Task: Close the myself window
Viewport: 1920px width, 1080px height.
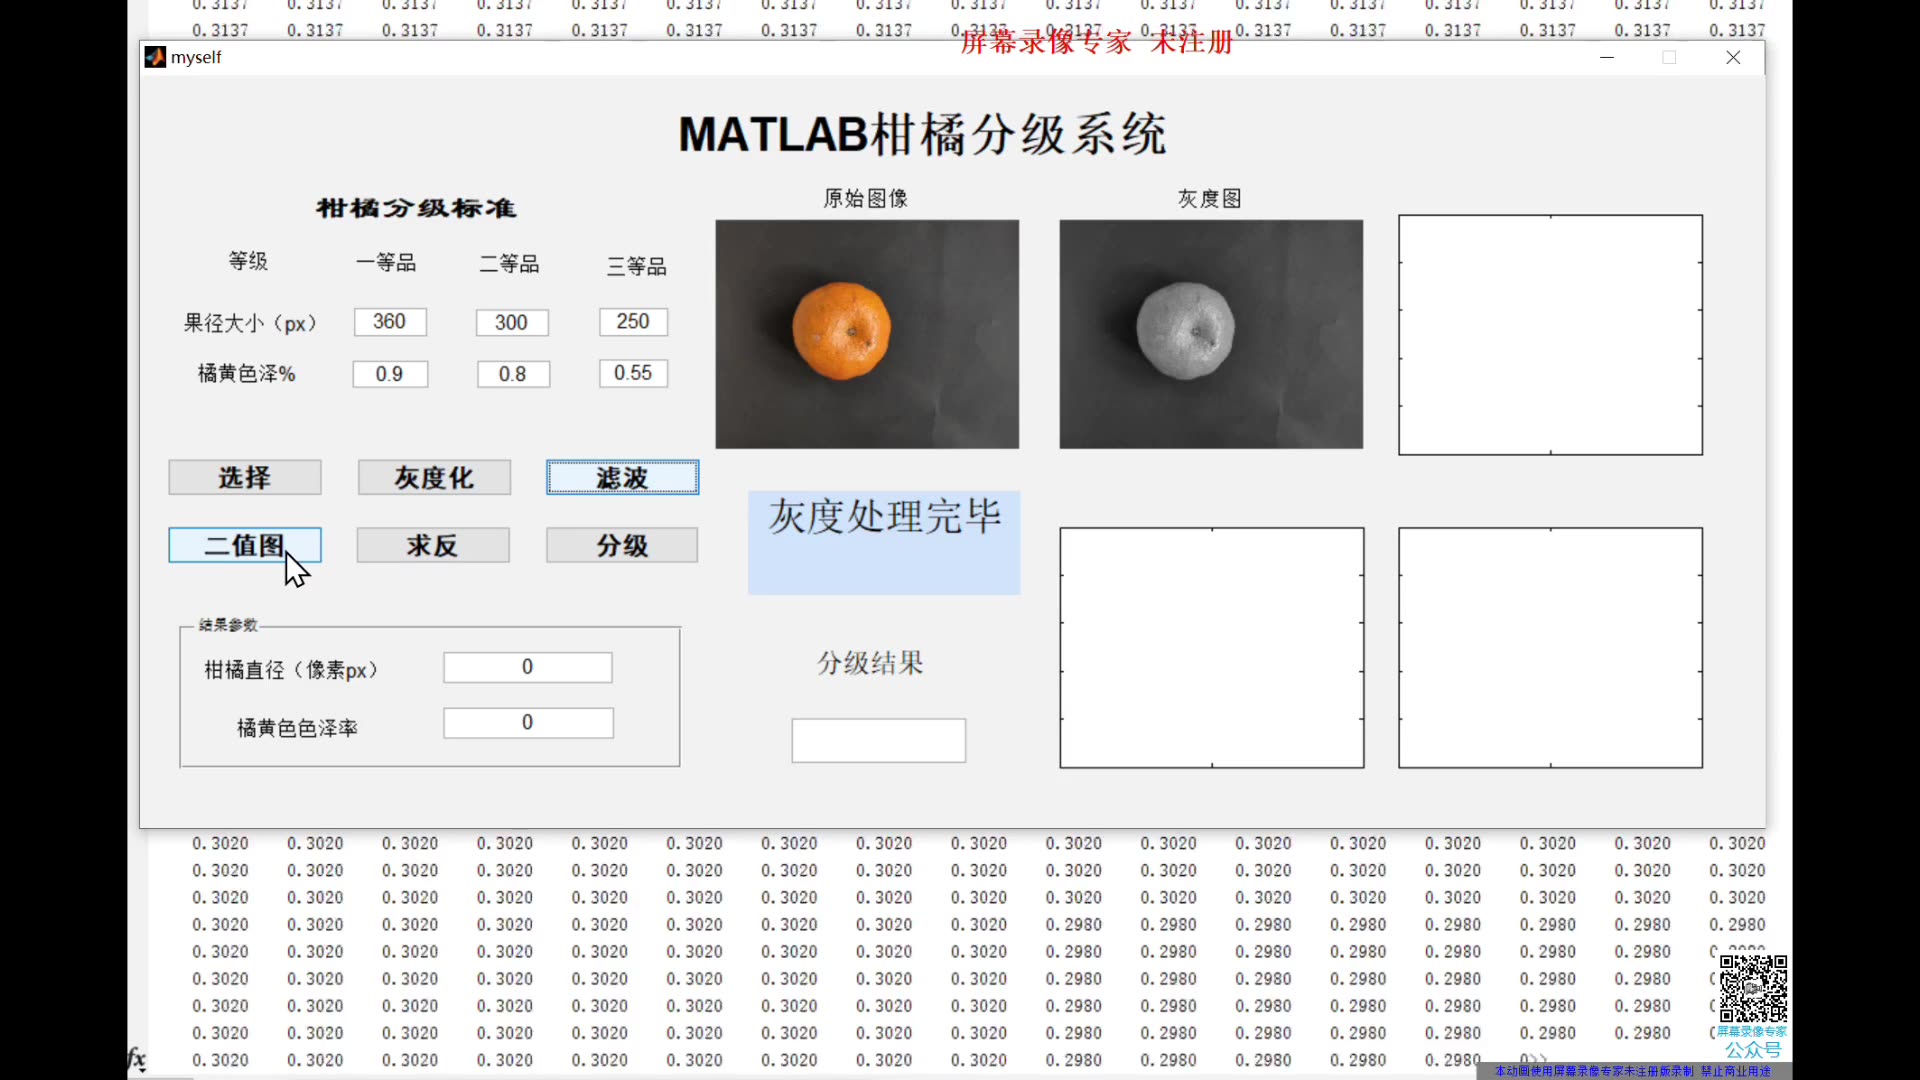Action: pyautogui.click(x=1733, y=57)
